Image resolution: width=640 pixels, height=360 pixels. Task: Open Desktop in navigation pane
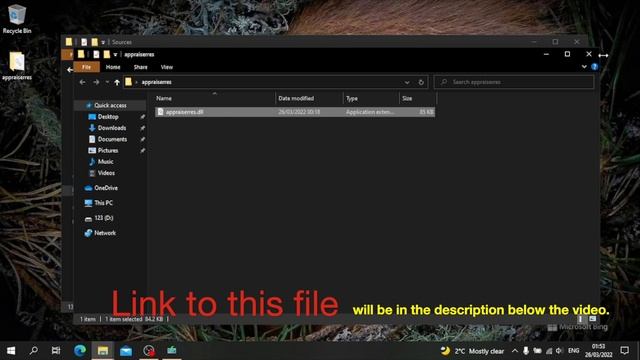click(108, 117)
